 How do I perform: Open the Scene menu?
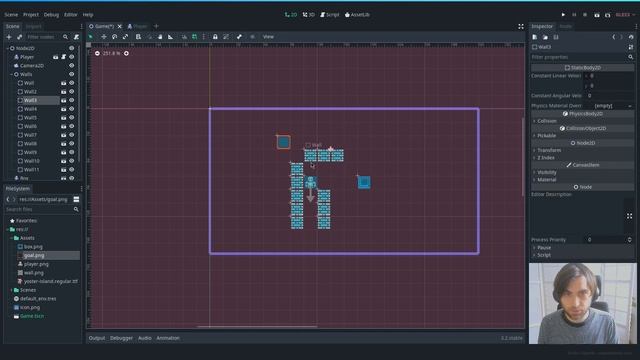tap(11, 15)
